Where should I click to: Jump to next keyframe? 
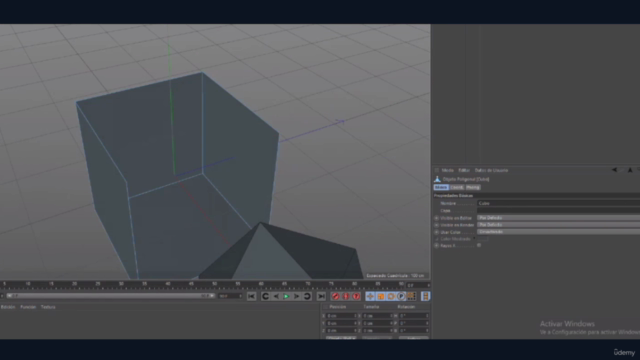[x=307, y=296]
